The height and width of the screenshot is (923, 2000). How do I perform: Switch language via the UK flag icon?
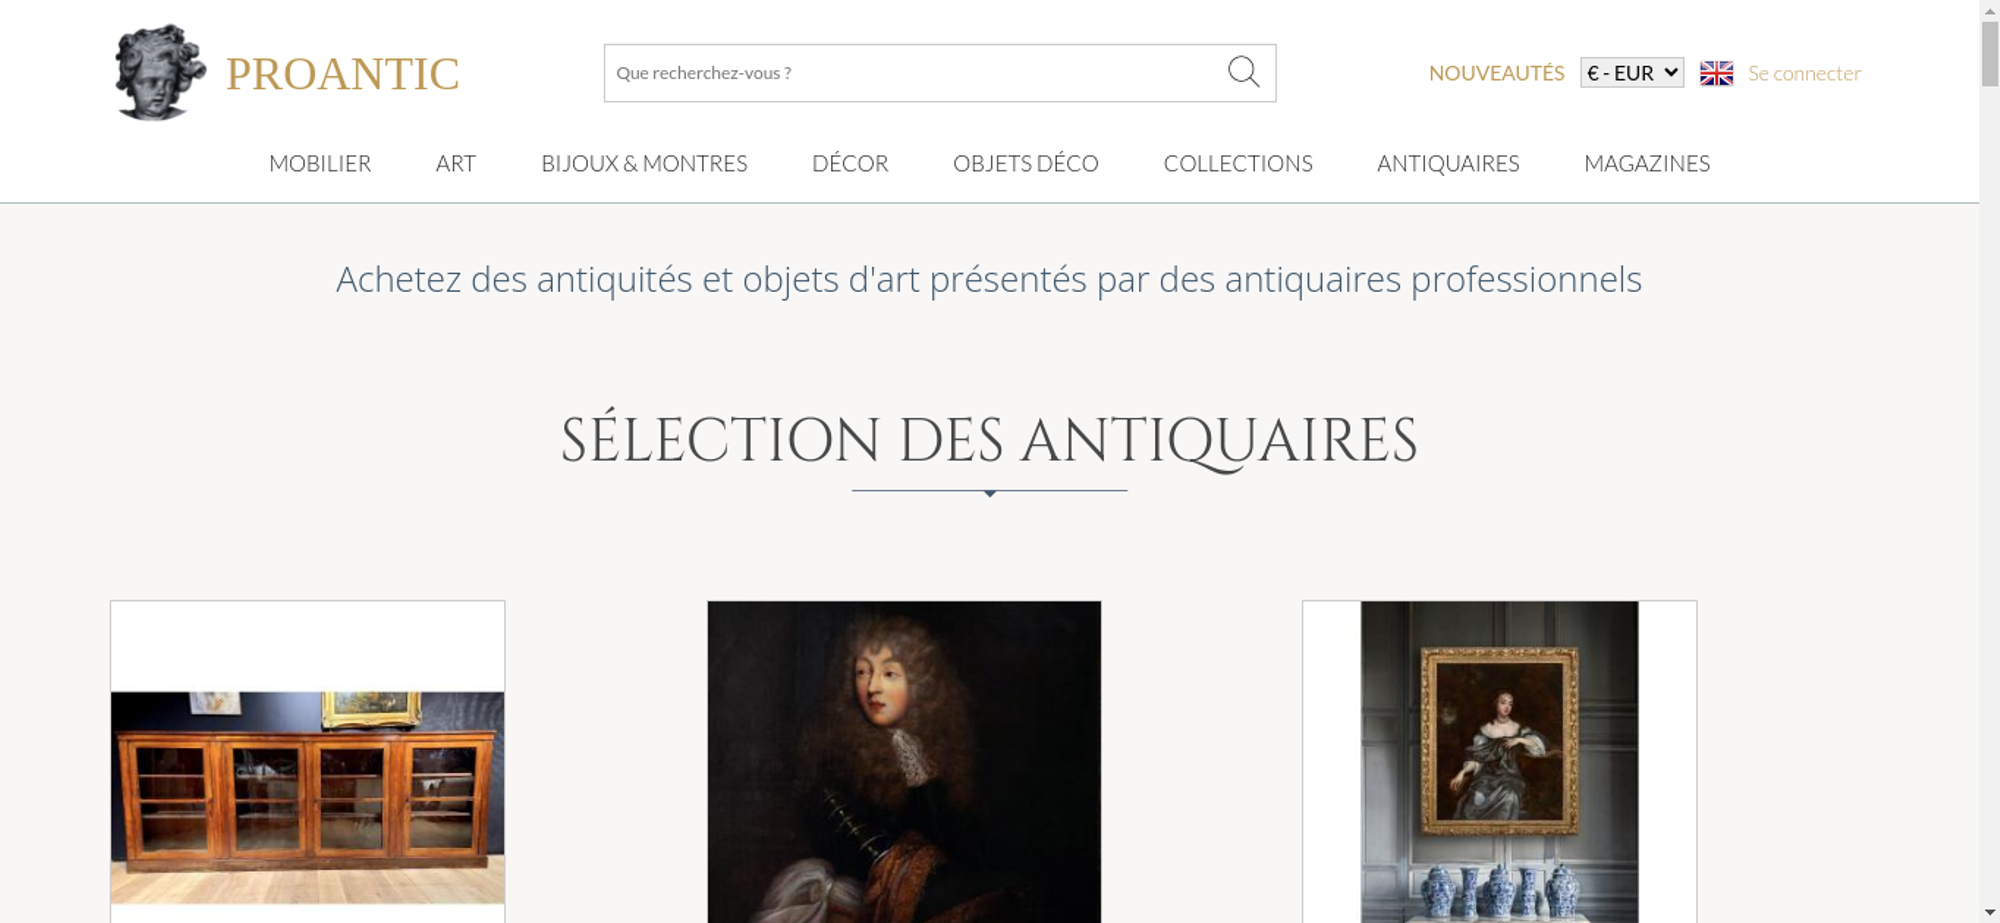tap(1716, 73)
